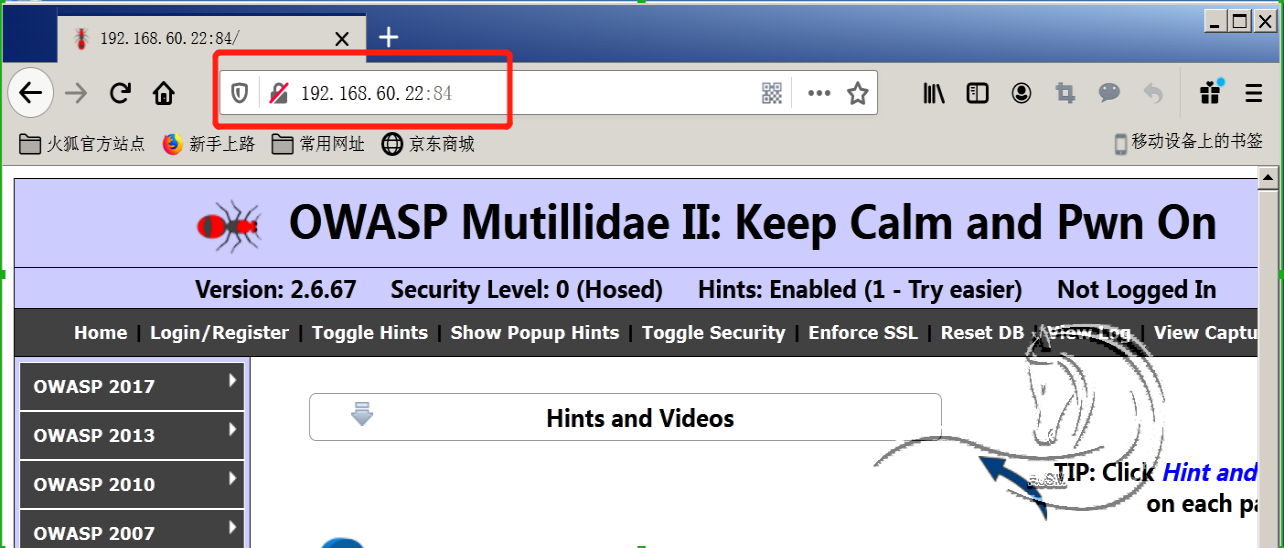Viewport: 1284px width, 548px height.
Task: Go to the Home menu link
Action: (x=101, y=333)
